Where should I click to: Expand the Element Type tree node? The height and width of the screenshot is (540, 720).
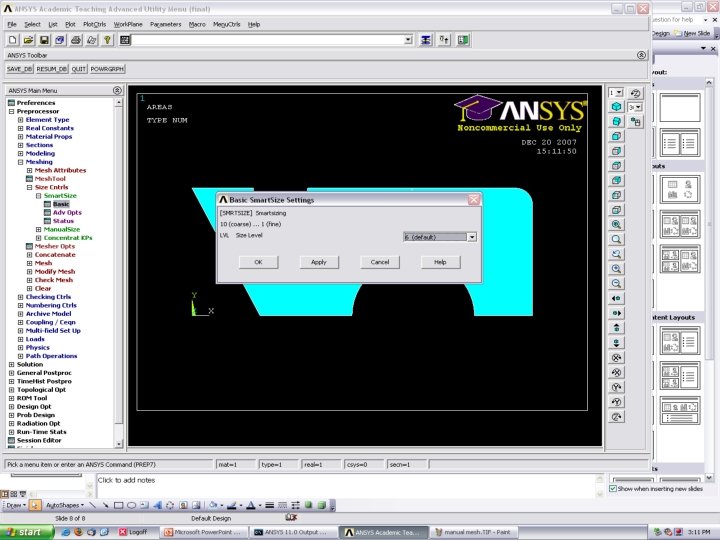coord(21,120)
